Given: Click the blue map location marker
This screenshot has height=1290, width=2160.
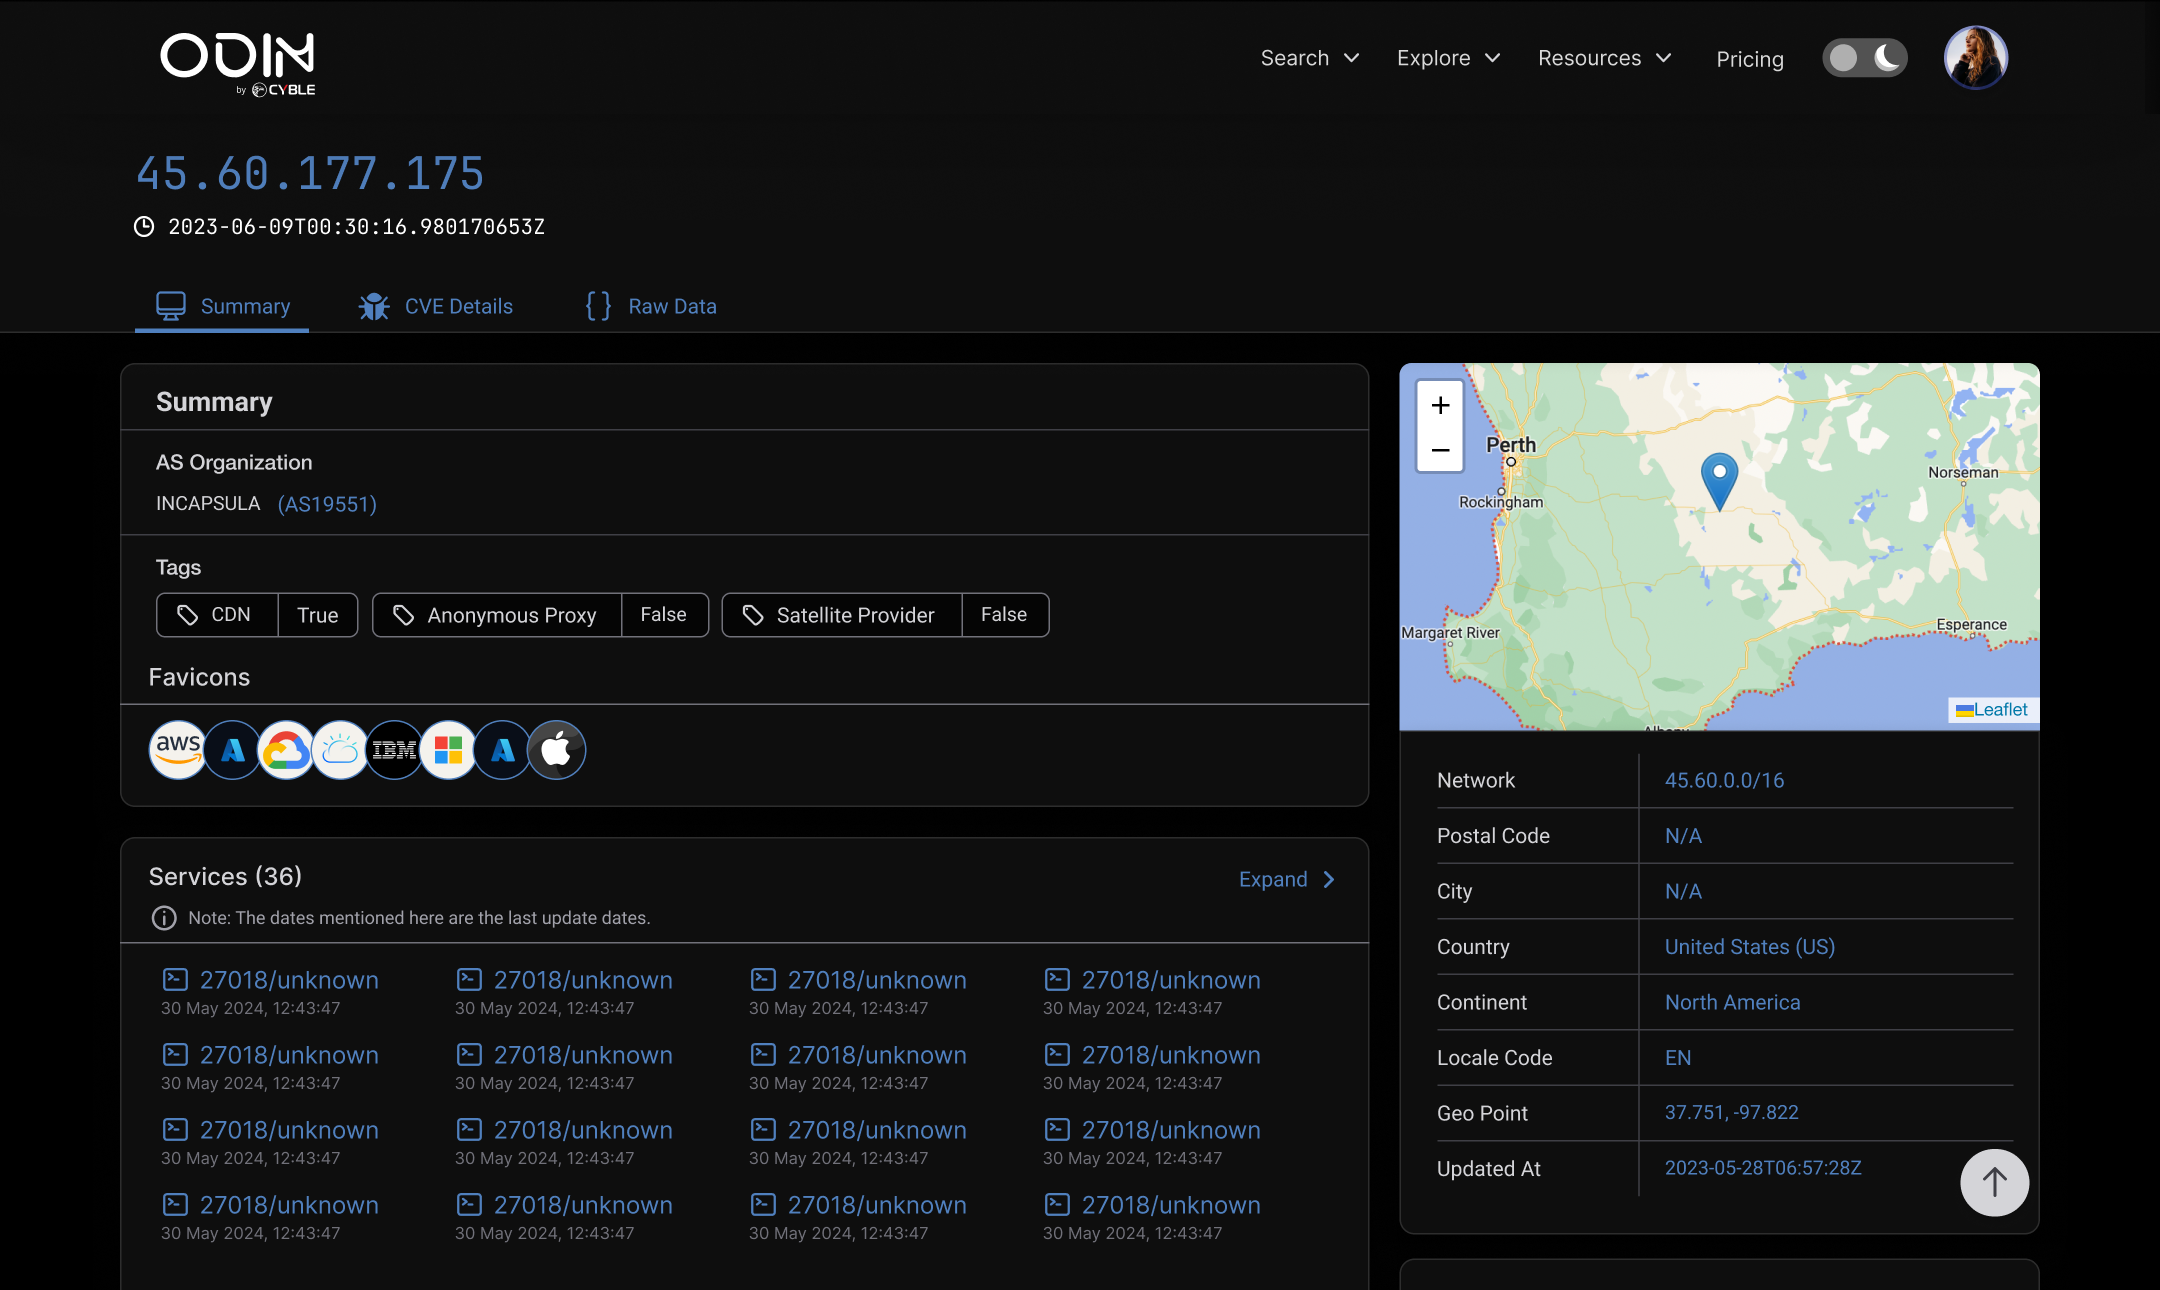Looking at the screenshot, I should click(x=1719, y=481).
